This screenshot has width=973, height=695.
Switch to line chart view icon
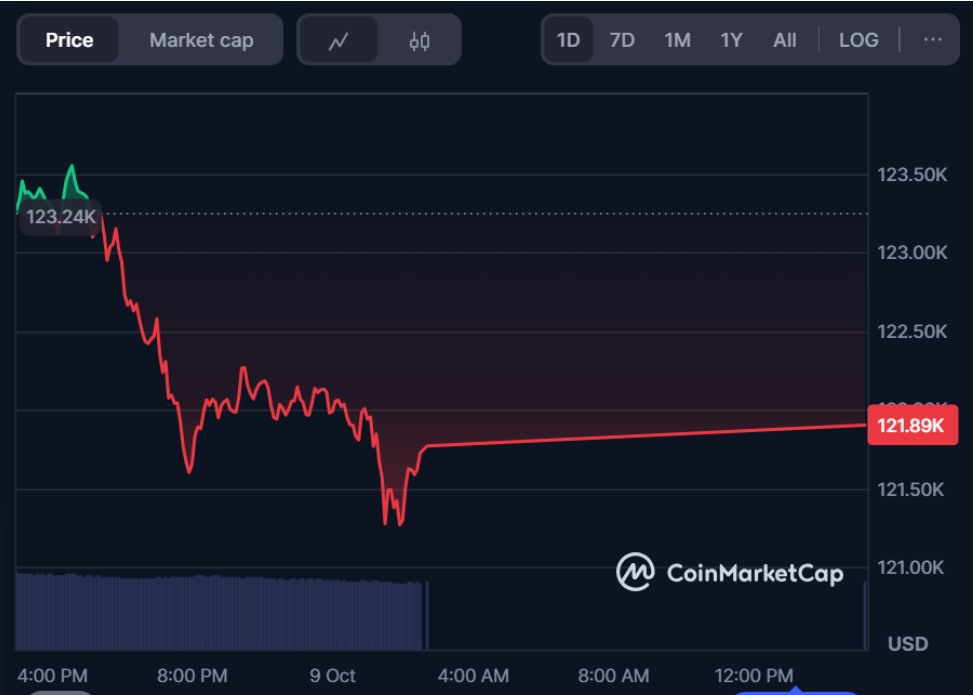(x=339, y=41)
